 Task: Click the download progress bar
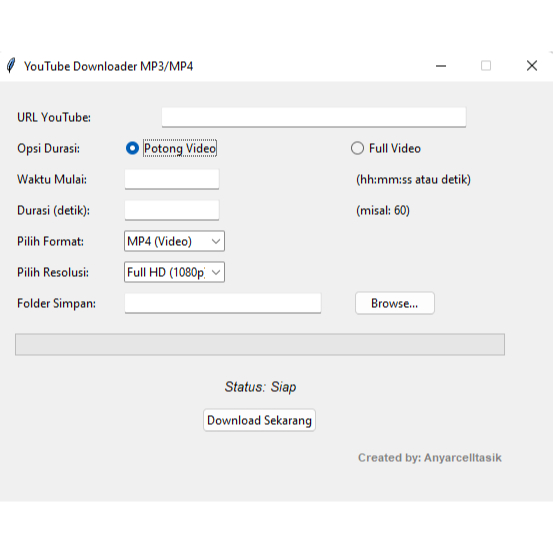[x=260, y=344]
